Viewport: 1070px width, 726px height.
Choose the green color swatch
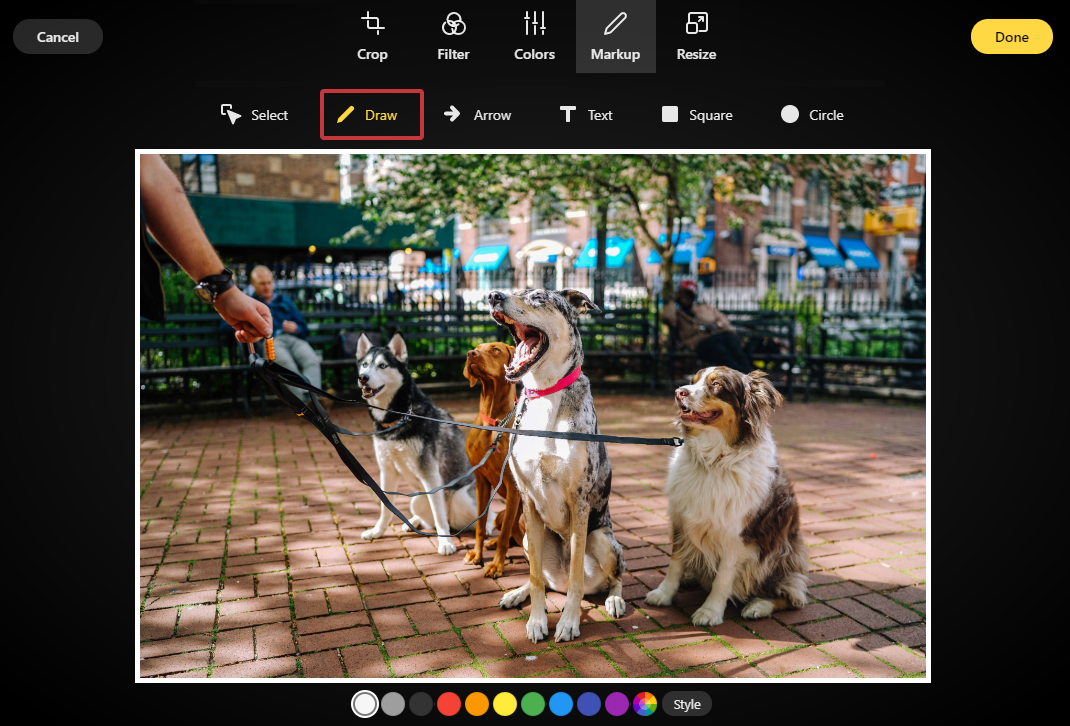[533, 704]
